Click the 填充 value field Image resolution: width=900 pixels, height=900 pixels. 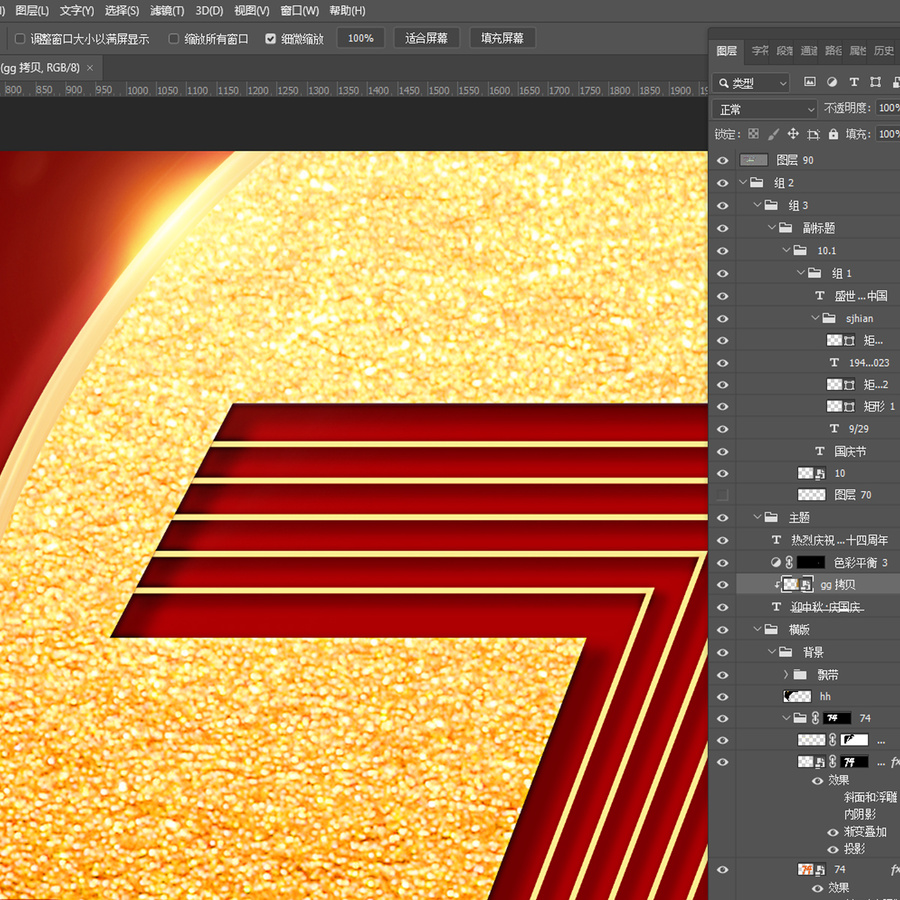888,134
